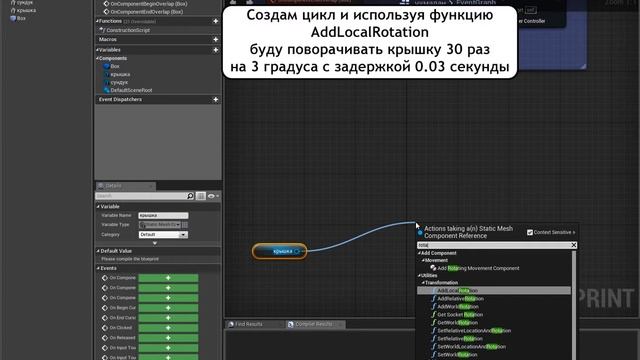Image resolution: width=640 pixels, height=360 pixels.
Task: Select the Details tab
Action: point(125,186)
